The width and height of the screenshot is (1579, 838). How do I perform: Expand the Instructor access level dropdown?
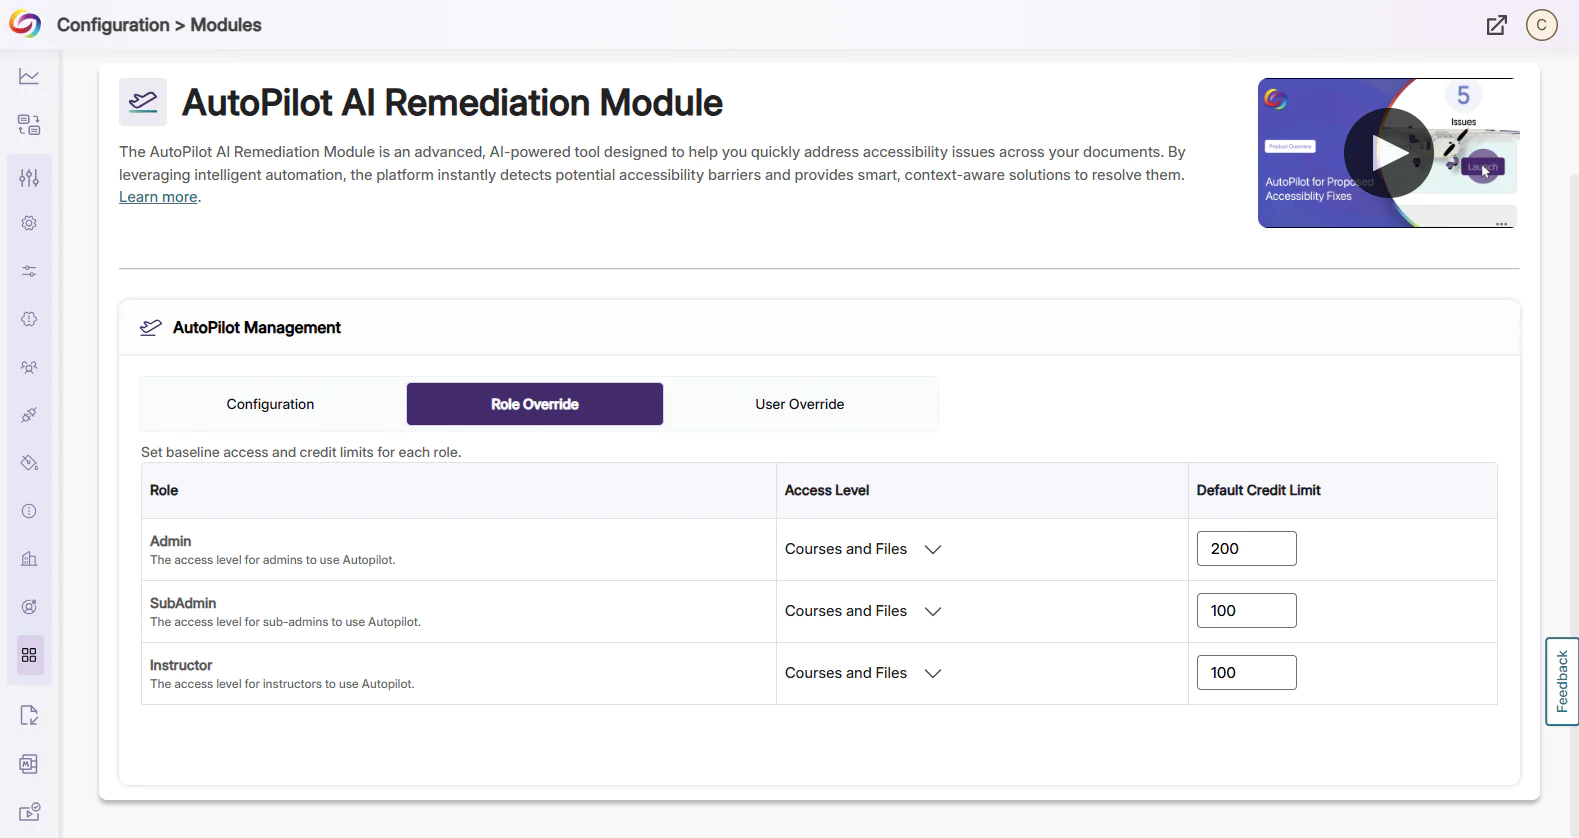pyautogui.click(x=864, y=673)
